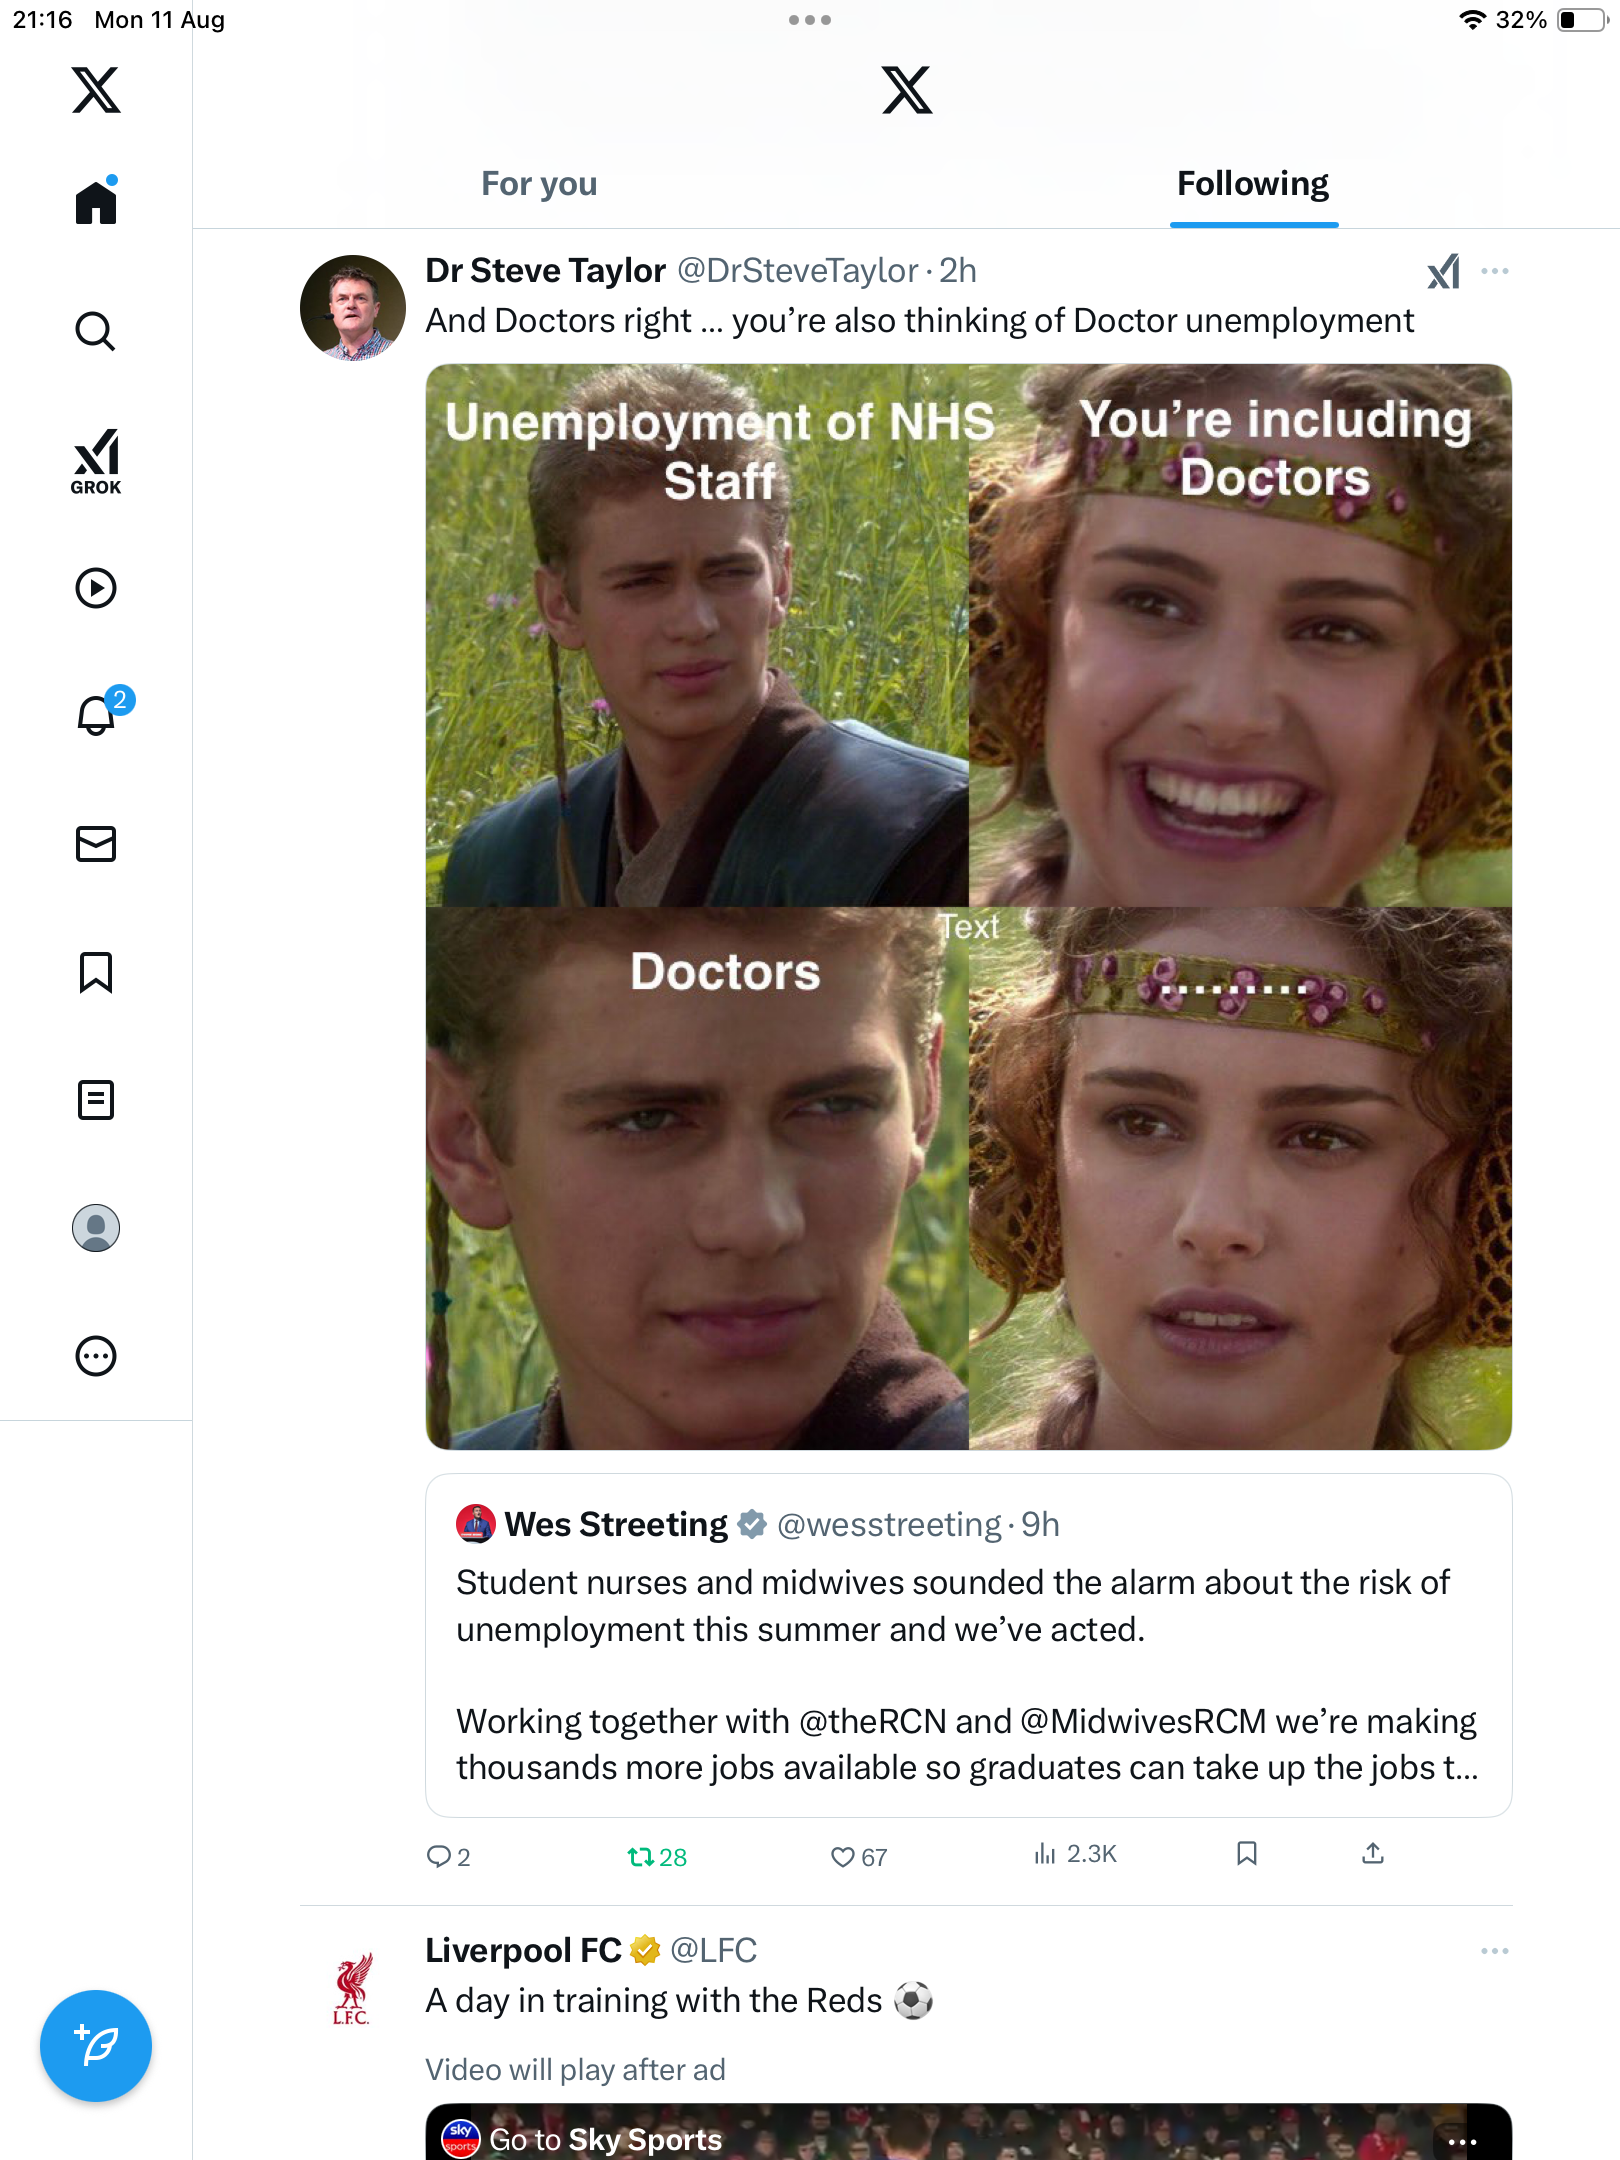Open the Lists icon in sidebar
This screenshot has width=1620, height=2160.
coord(96,1100)
